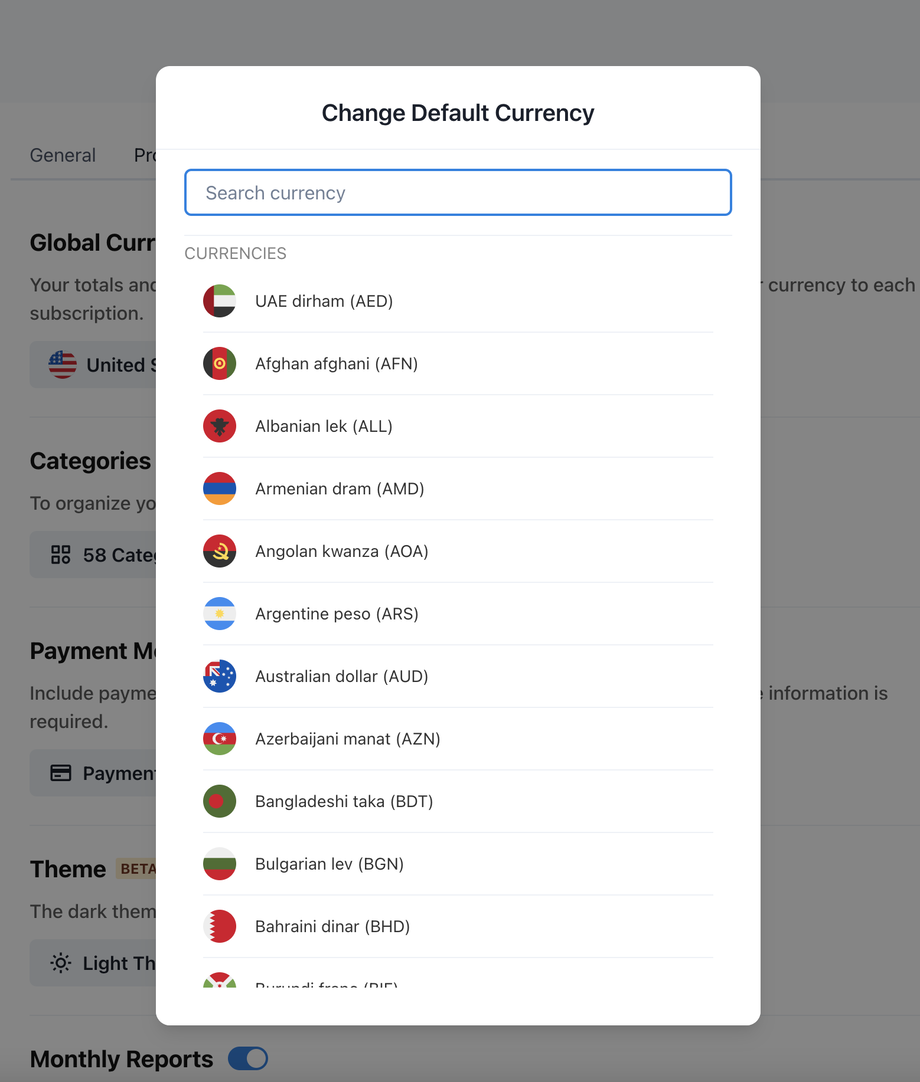Click the Albanian flag icon
This screenshot has height=1082, width=920.
pos(219,426)
